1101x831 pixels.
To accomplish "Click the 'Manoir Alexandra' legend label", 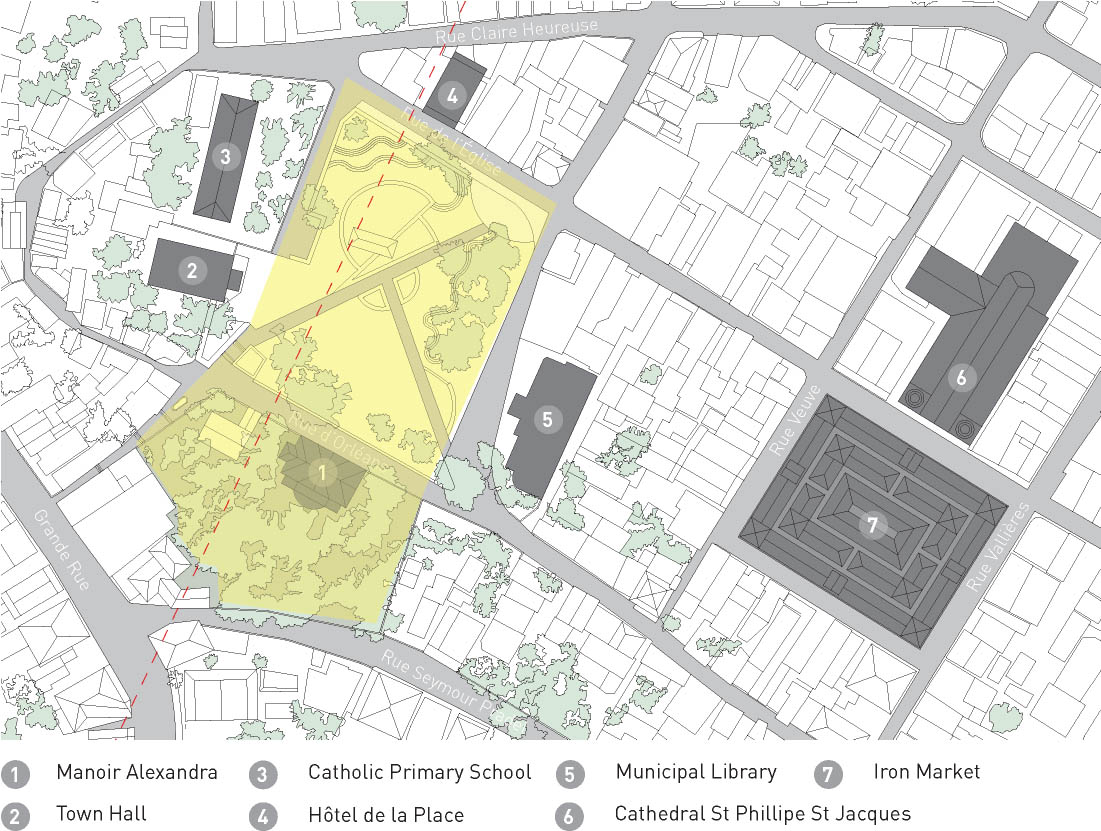I will [137, 772].
